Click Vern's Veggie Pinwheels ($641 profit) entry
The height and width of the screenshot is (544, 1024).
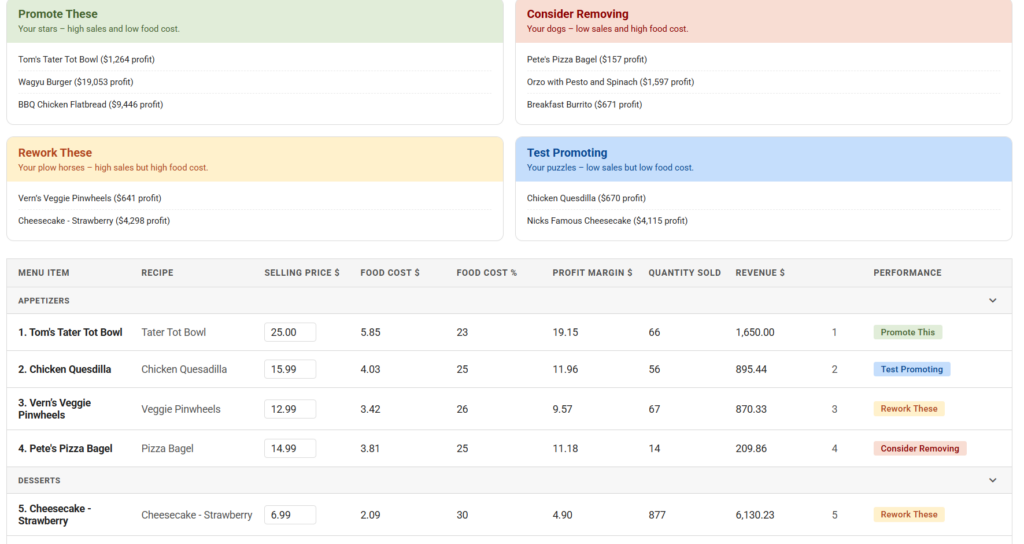89,198
